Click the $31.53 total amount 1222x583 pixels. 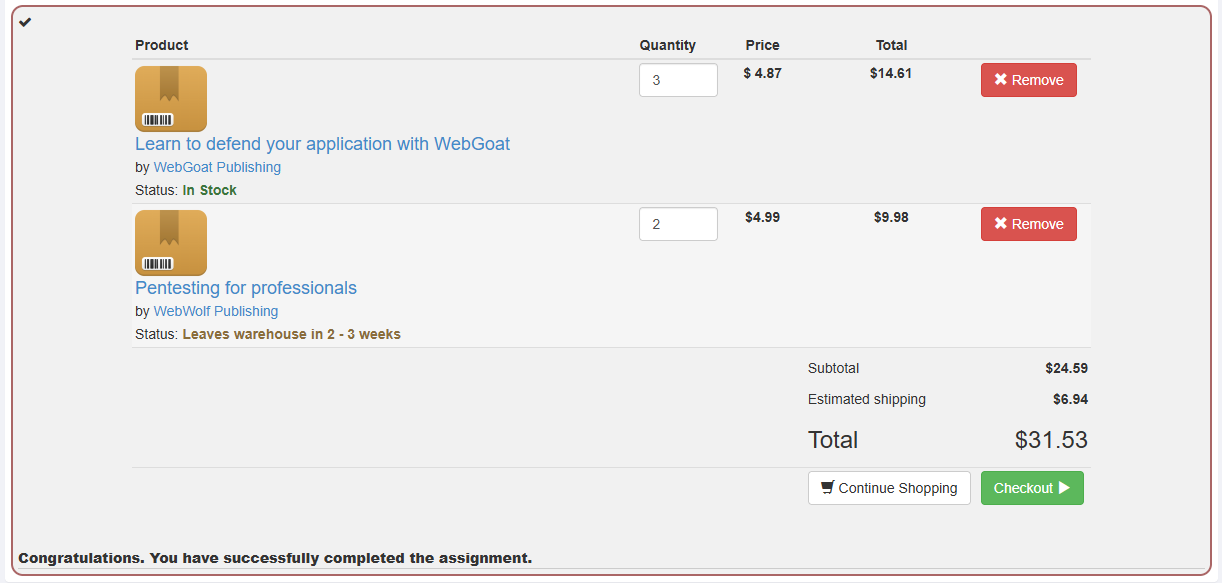pos(1051,440)
